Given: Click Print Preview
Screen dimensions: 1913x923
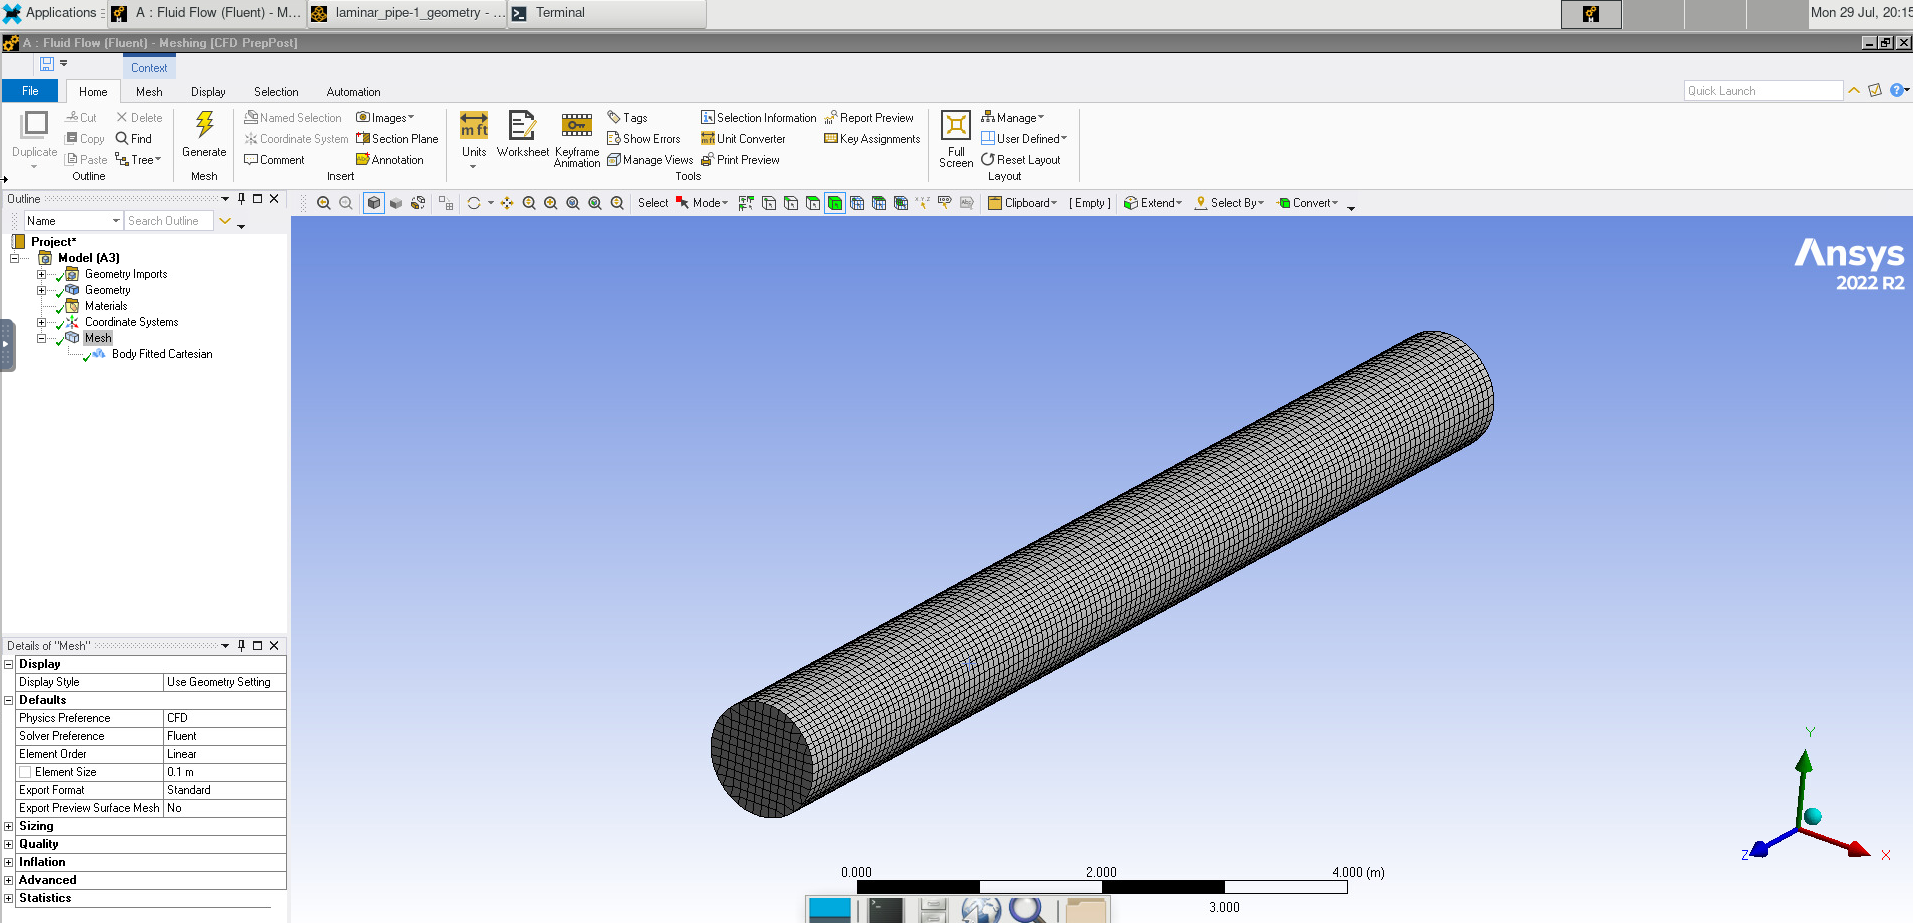Looking at the screenshot, I should coord(740,160).
